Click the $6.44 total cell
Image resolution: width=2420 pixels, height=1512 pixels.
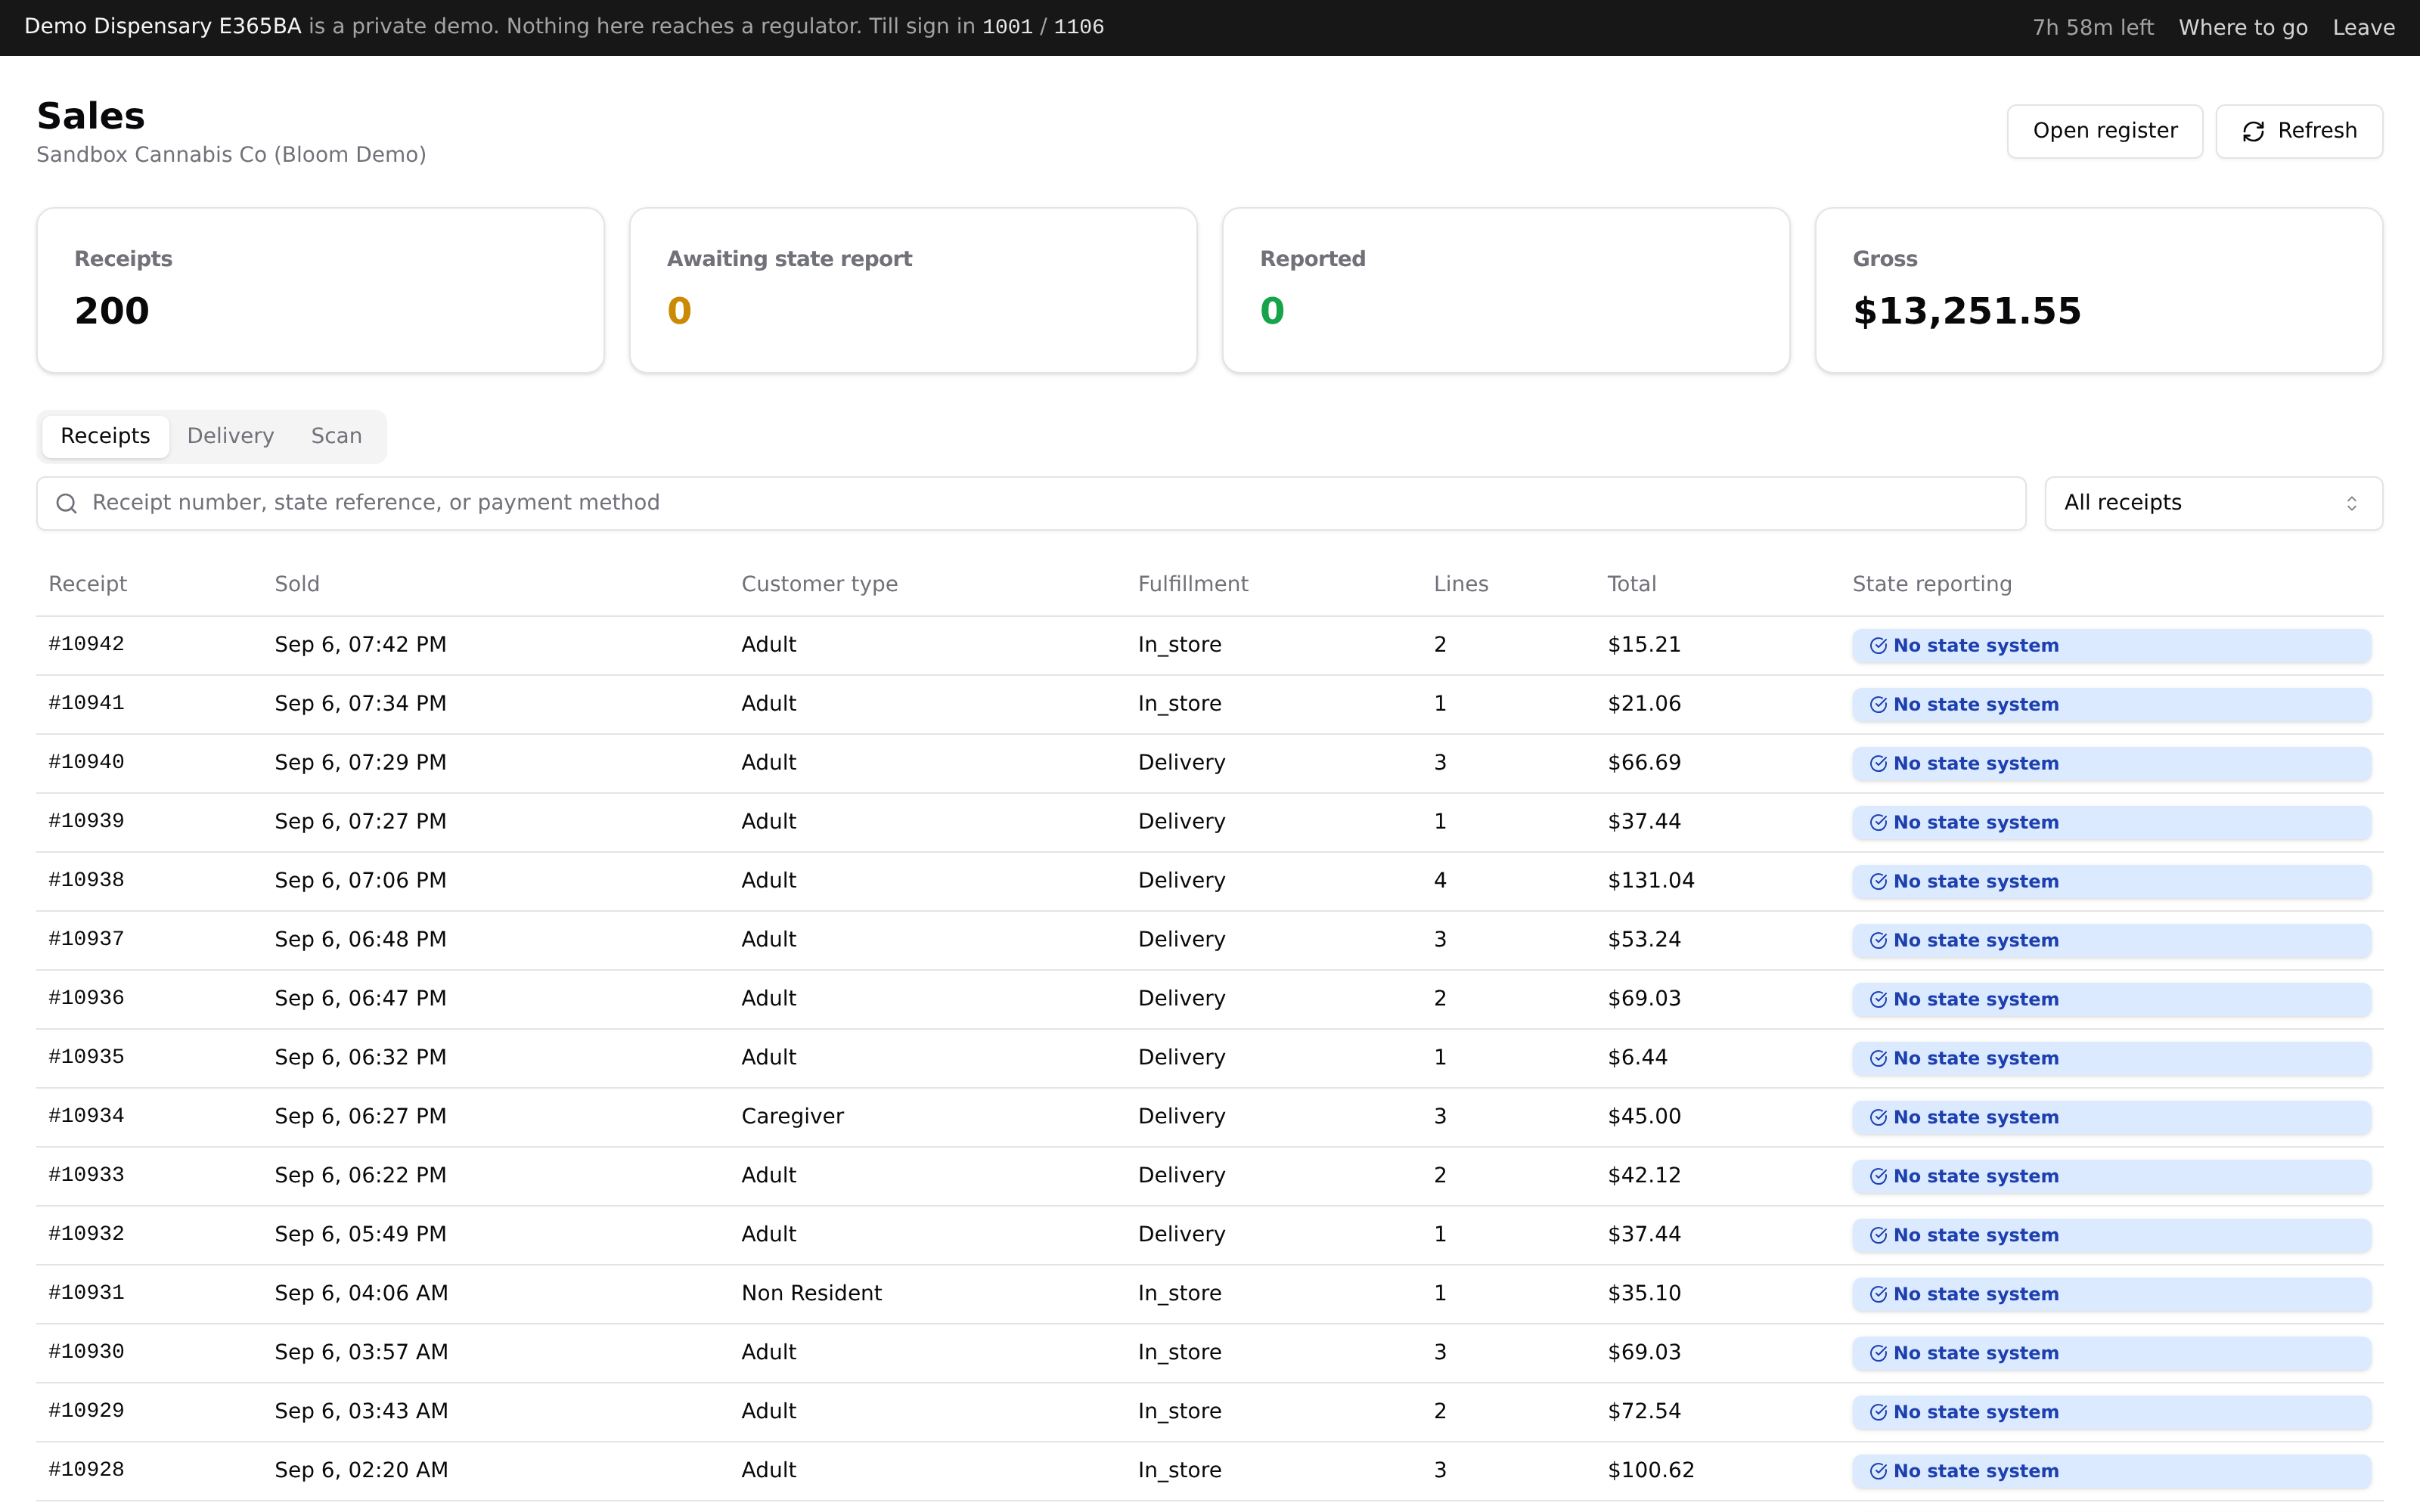click(x=1638, y=1057)
